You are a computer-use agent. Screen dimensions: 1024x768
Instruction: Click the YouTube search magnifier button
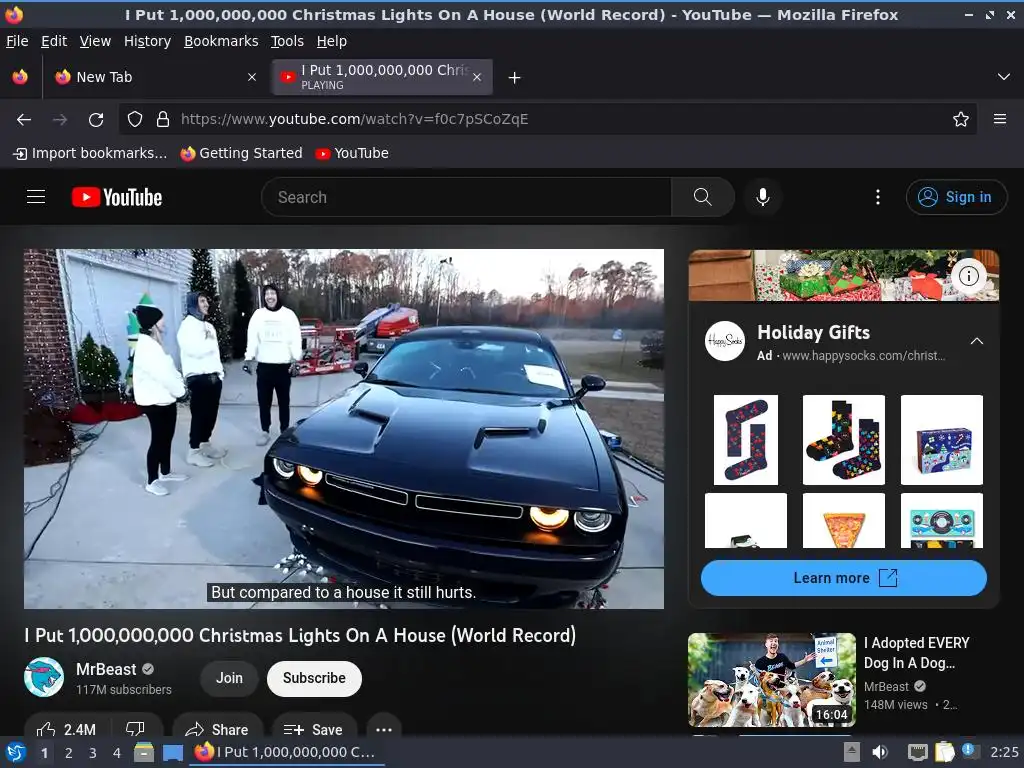[x=703, y=197]
